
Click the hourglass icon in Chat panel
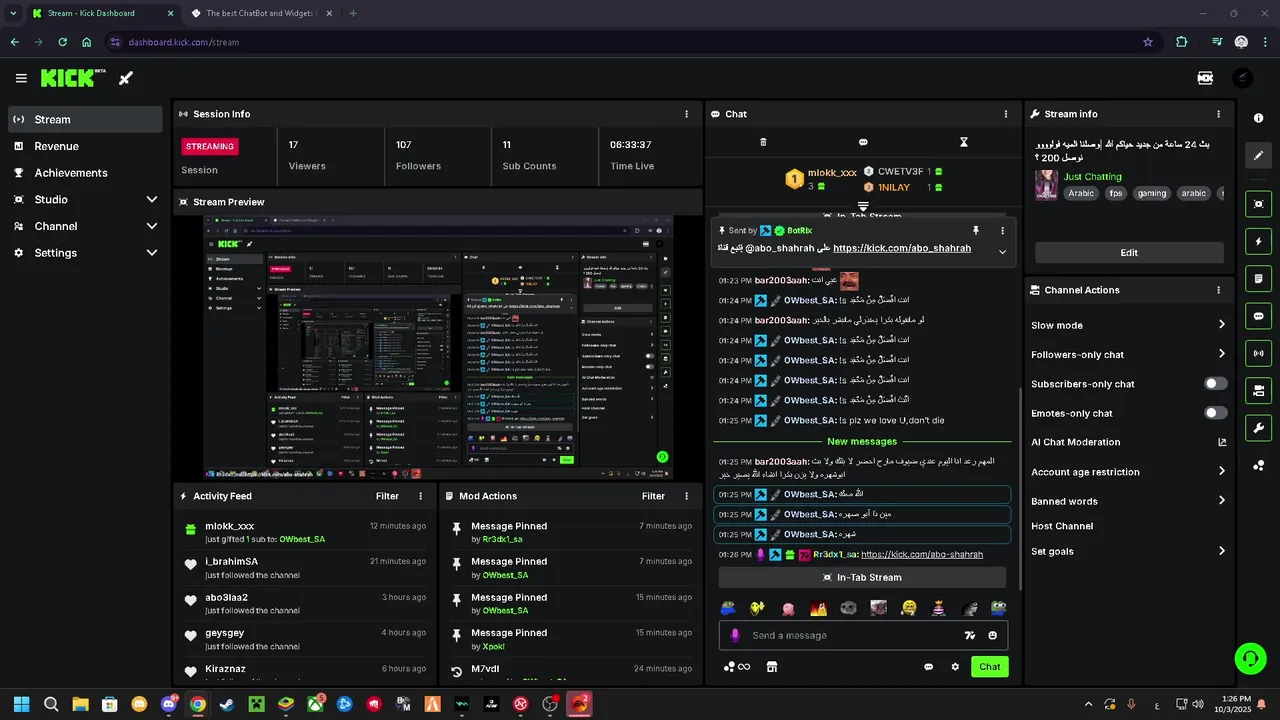pyautogui.click(x=964, y=142)
